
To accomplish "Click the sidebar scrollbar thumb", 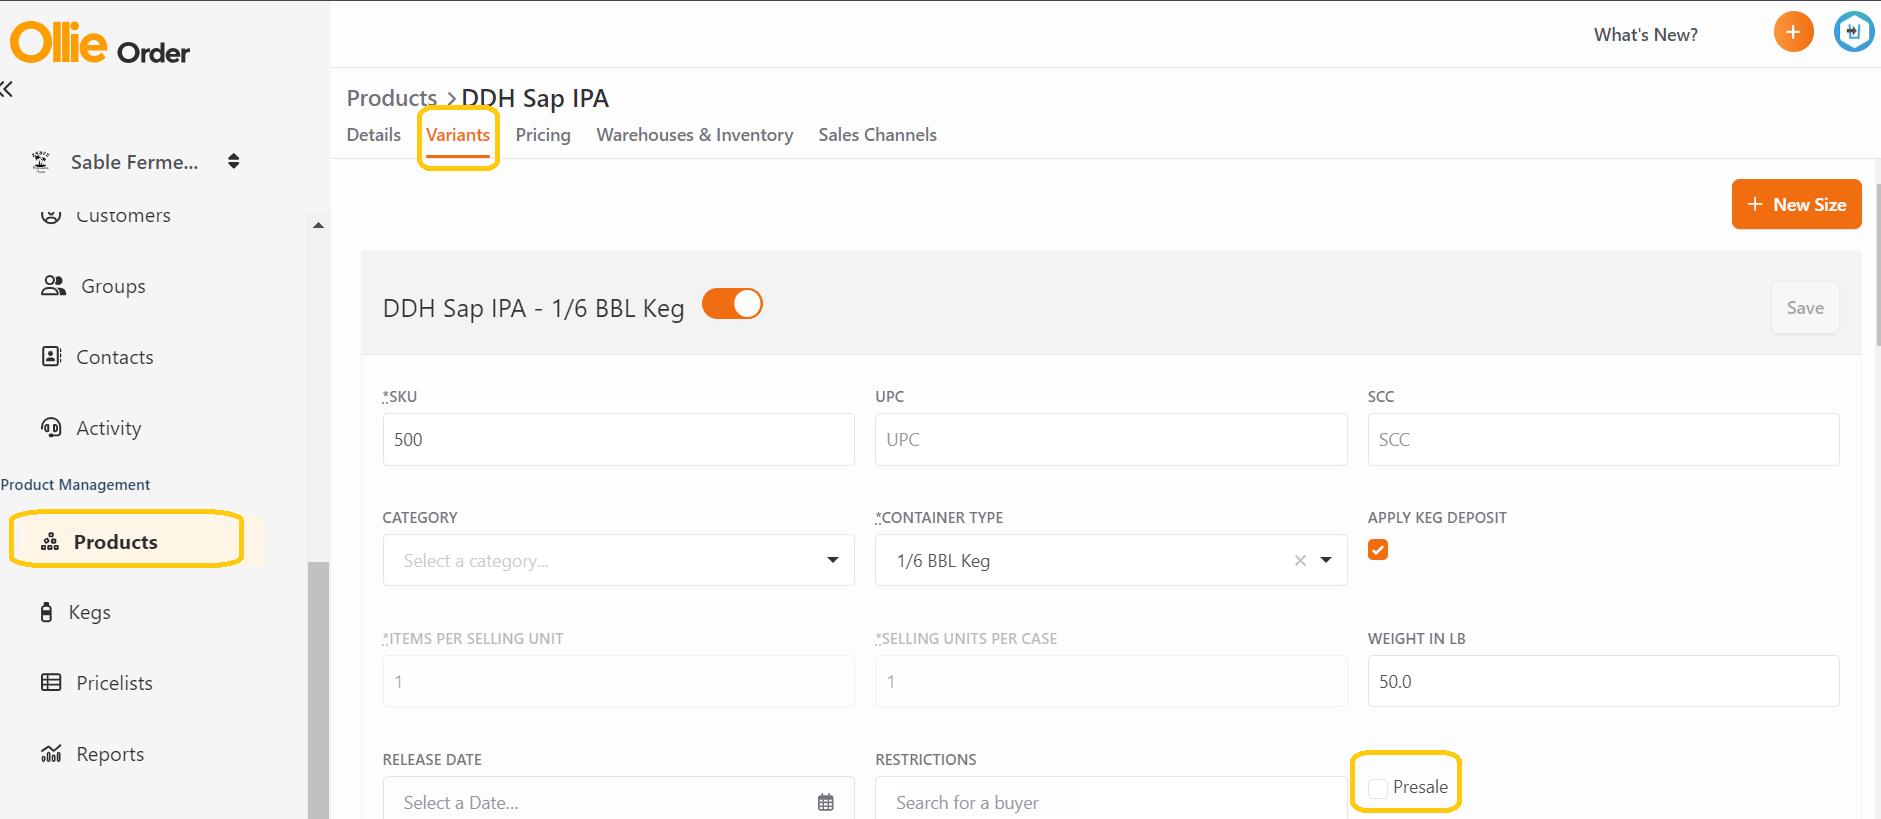I will point(318,690).
